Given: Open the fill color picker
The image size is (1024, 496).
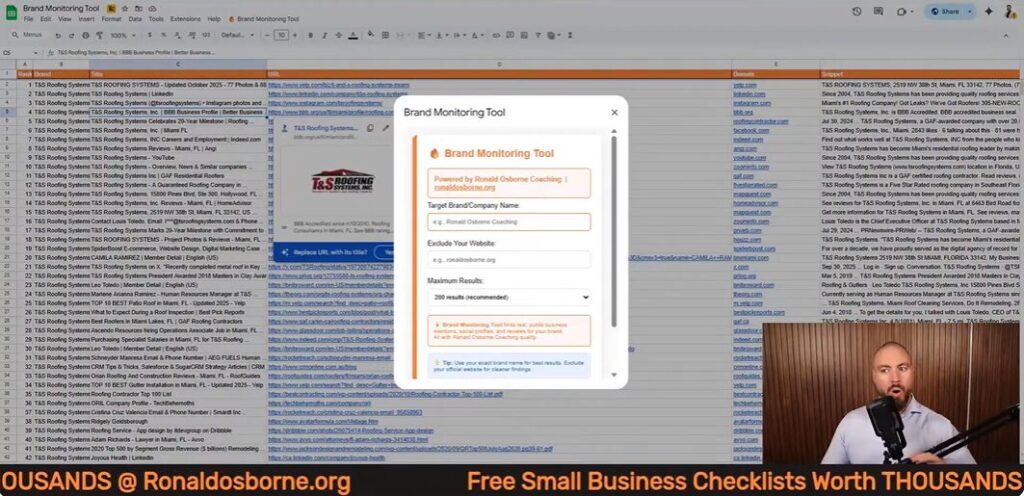Looking at the screenshot, I should click(x=370, y=35).
